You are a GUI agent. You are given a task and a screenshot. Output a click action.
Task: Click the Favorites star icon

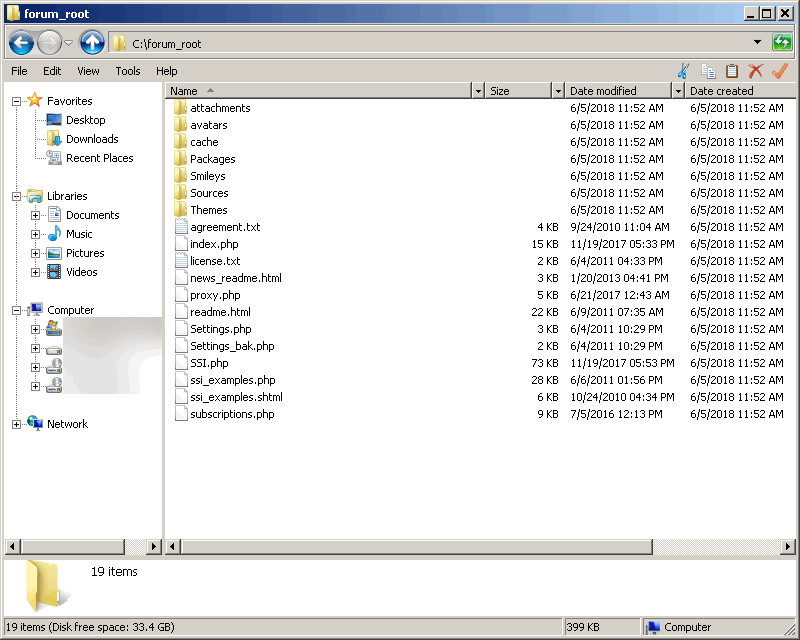pos(35,100)
